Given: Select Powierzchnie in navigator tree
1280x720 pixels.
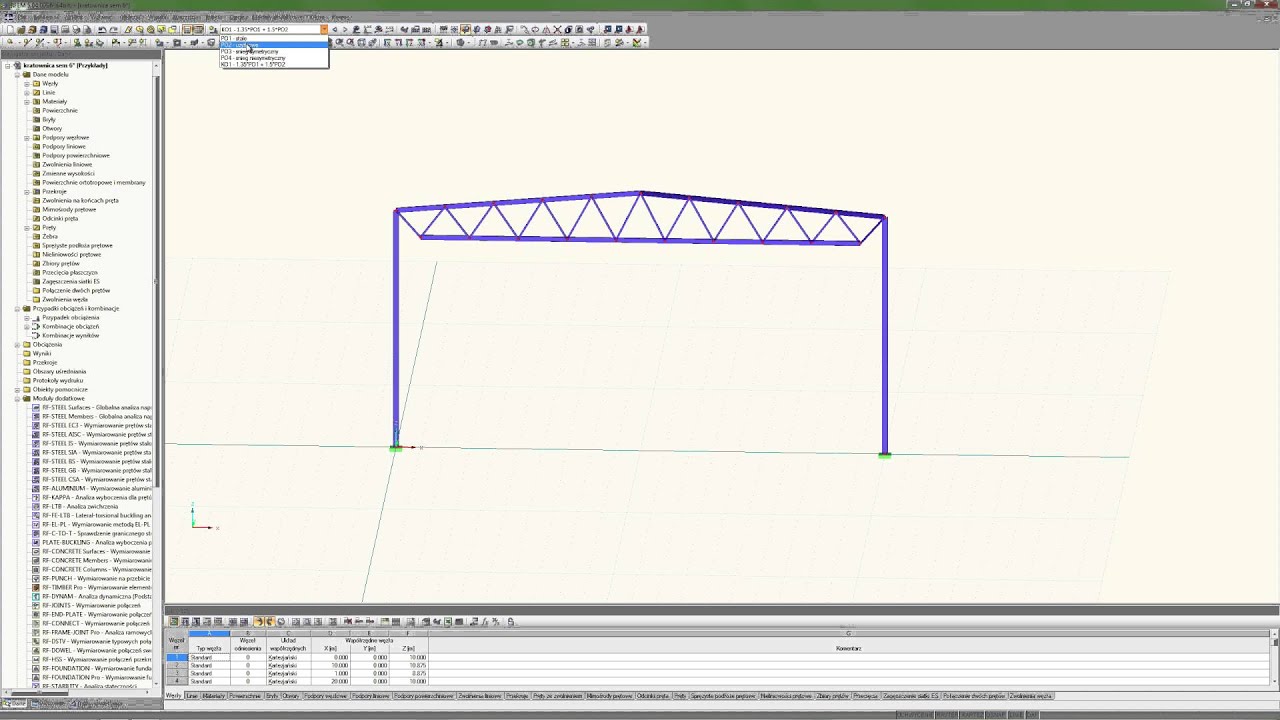Looking at the screenshot, I should click(60, 110).
